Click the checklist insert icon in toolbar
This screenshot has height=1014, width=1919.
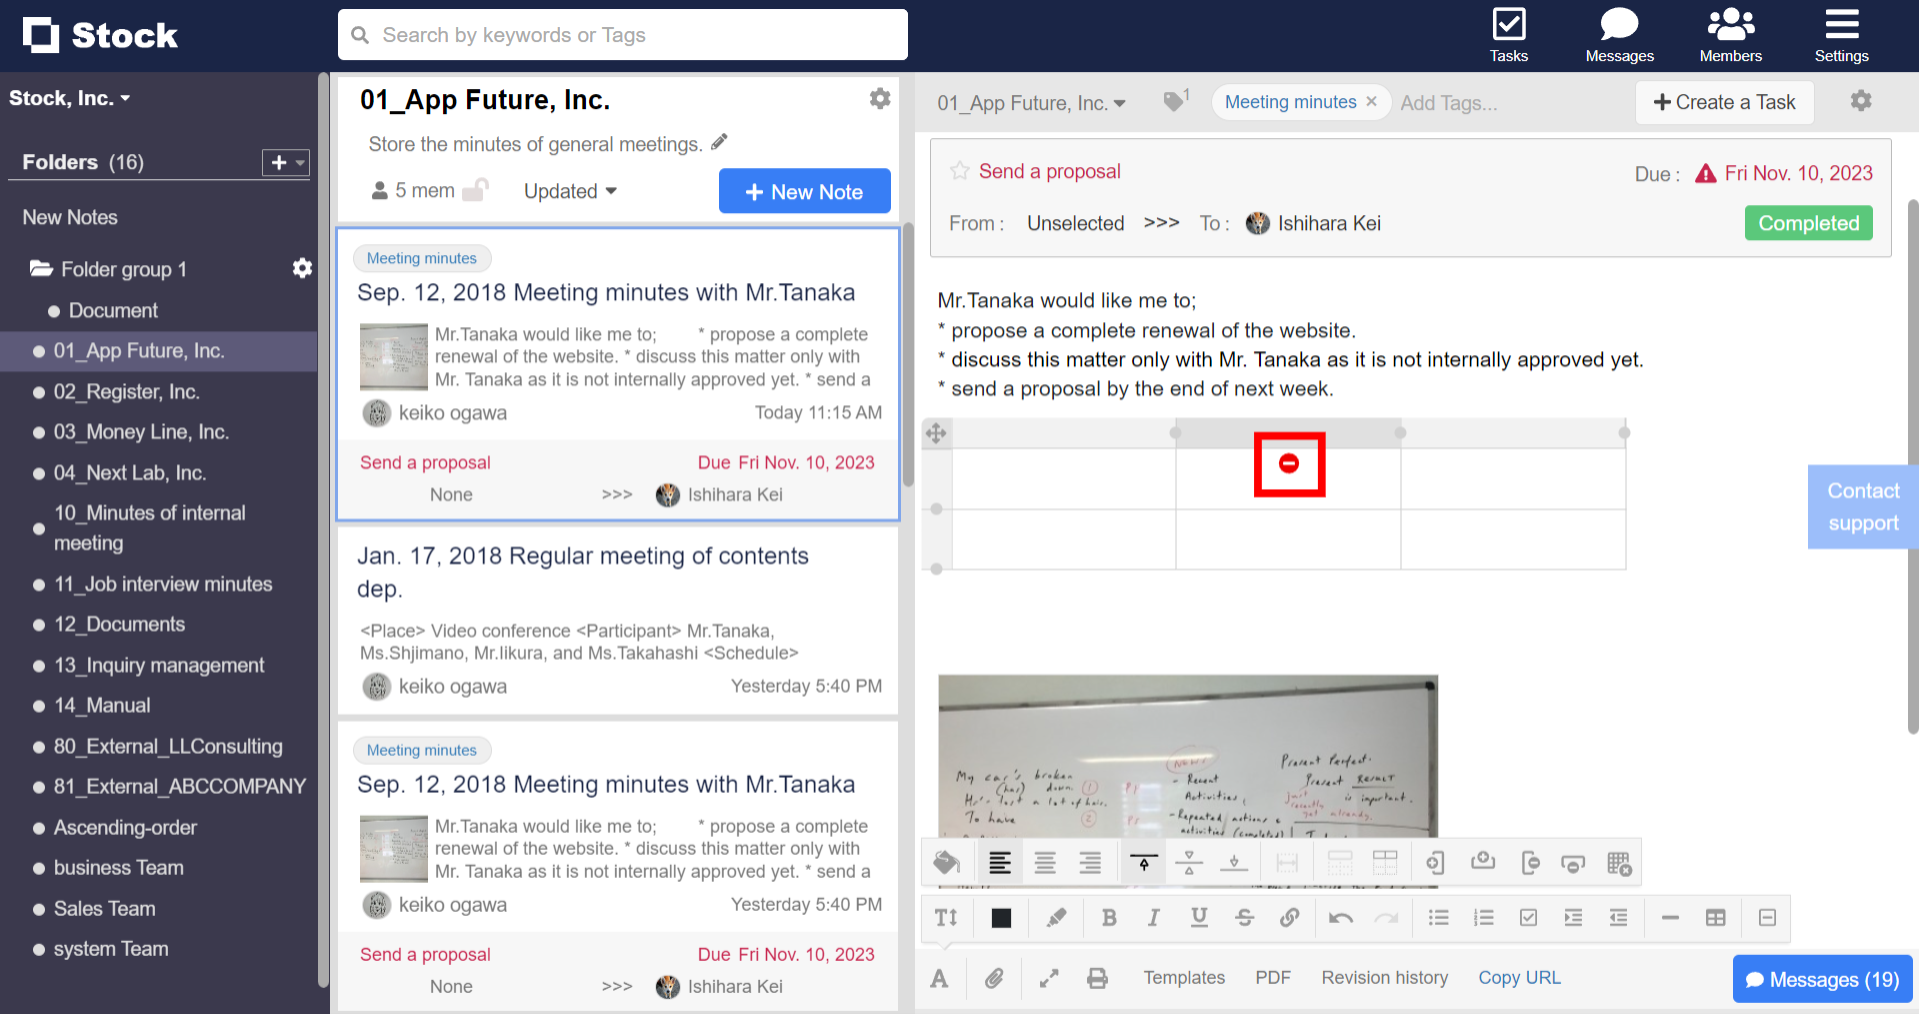1528,917
